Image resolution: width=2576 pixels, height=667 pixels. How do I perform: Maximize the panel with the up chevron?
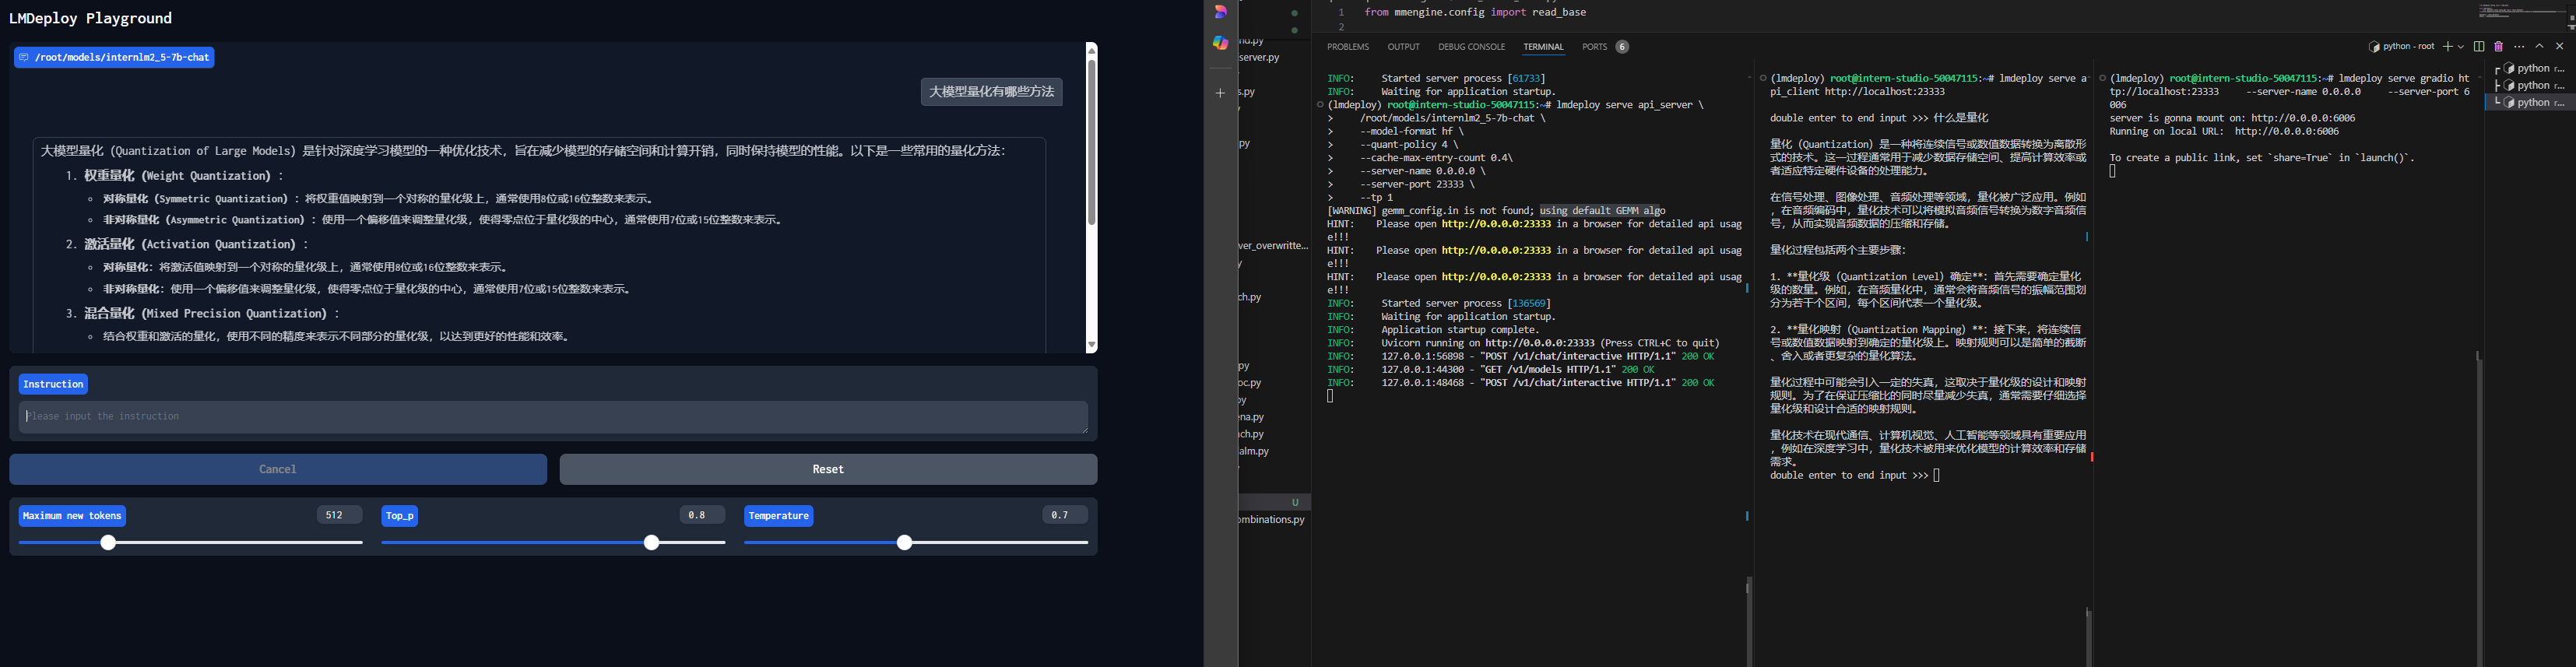[2539, 47]
